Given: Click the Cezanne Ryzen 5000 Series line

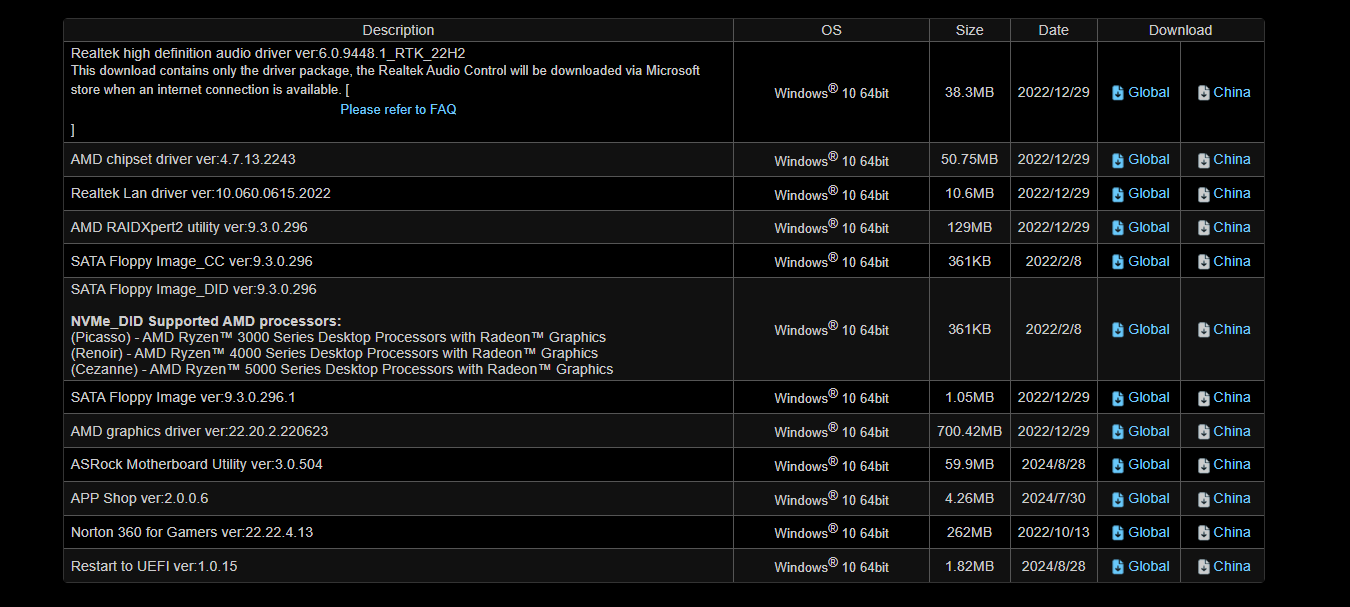Looking at the screenshot, I should point(342,369).
